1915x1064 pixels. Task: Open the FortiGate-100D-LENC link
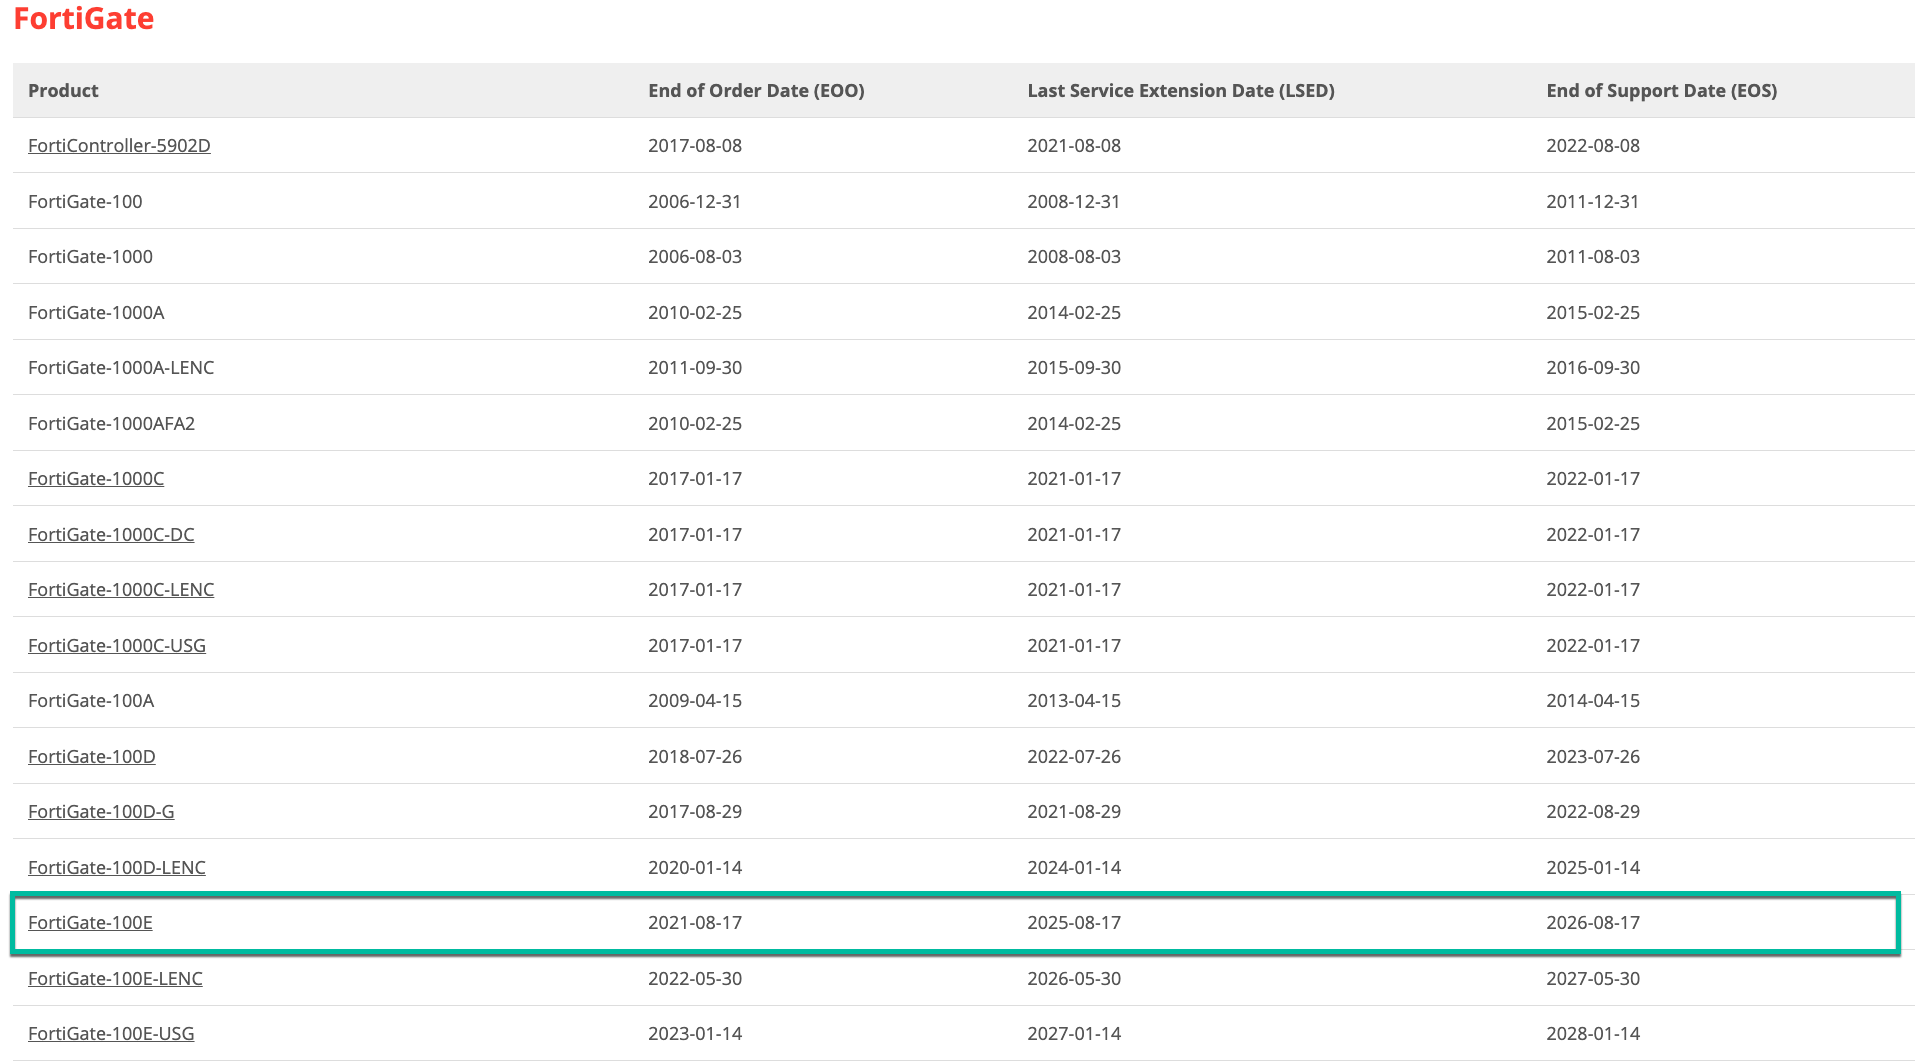click(x=117, y=868)
